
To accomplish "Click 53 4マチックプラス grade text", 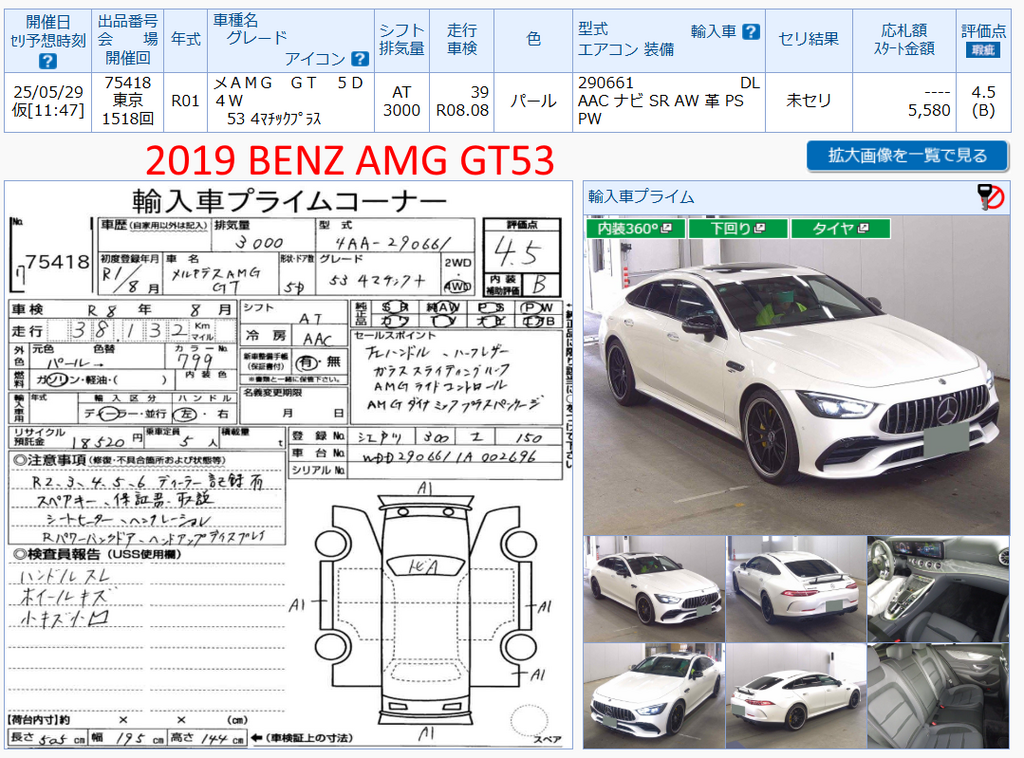I will [x=274, y=119].
